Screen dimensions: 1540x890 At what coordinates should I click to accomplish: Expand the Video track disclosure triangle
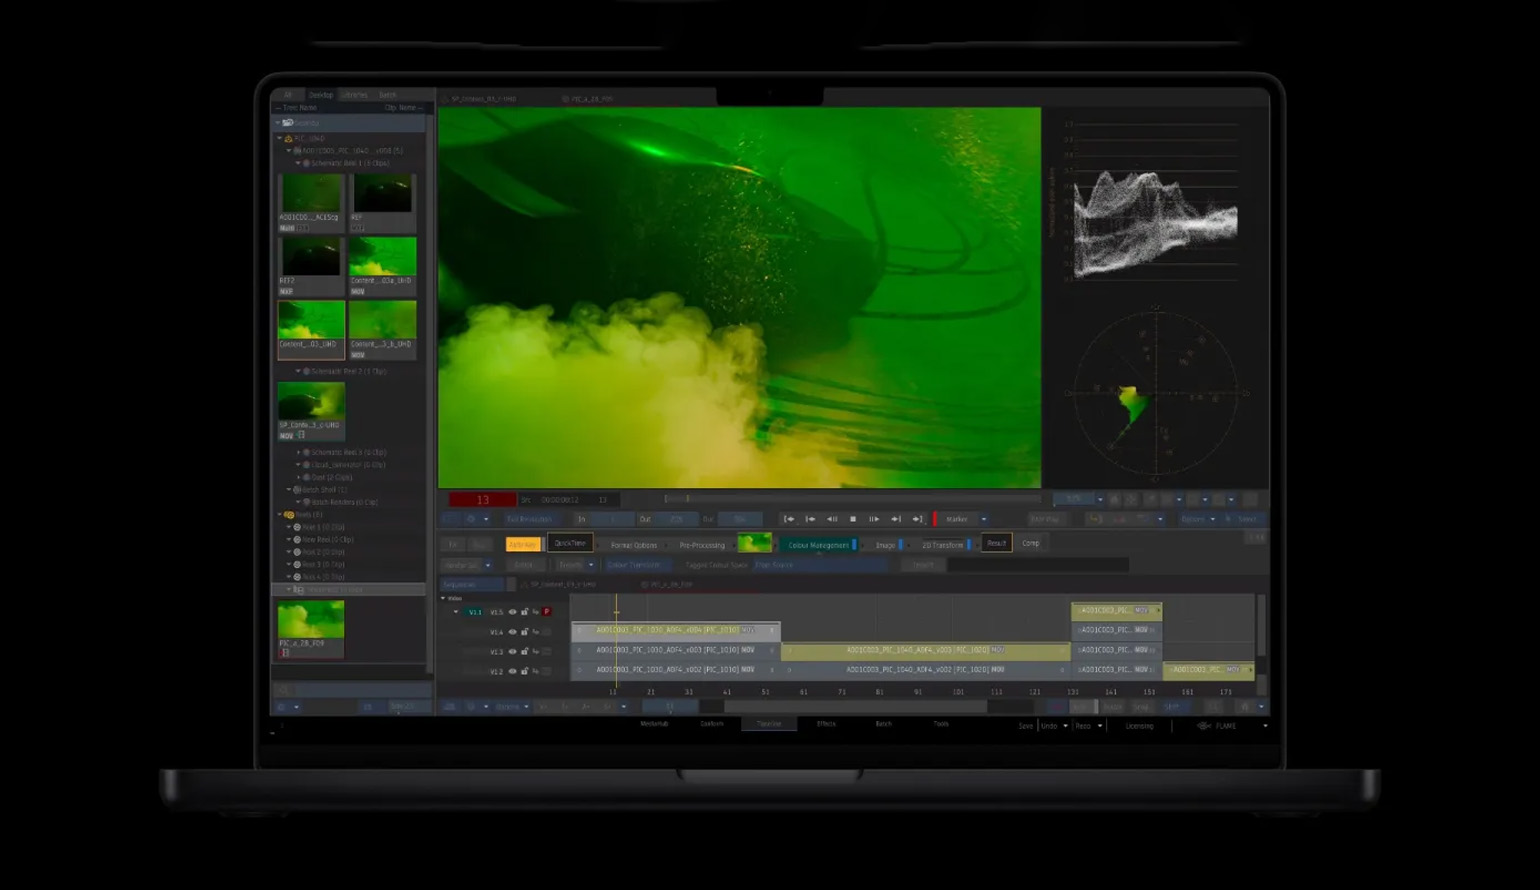click(443, 598)
